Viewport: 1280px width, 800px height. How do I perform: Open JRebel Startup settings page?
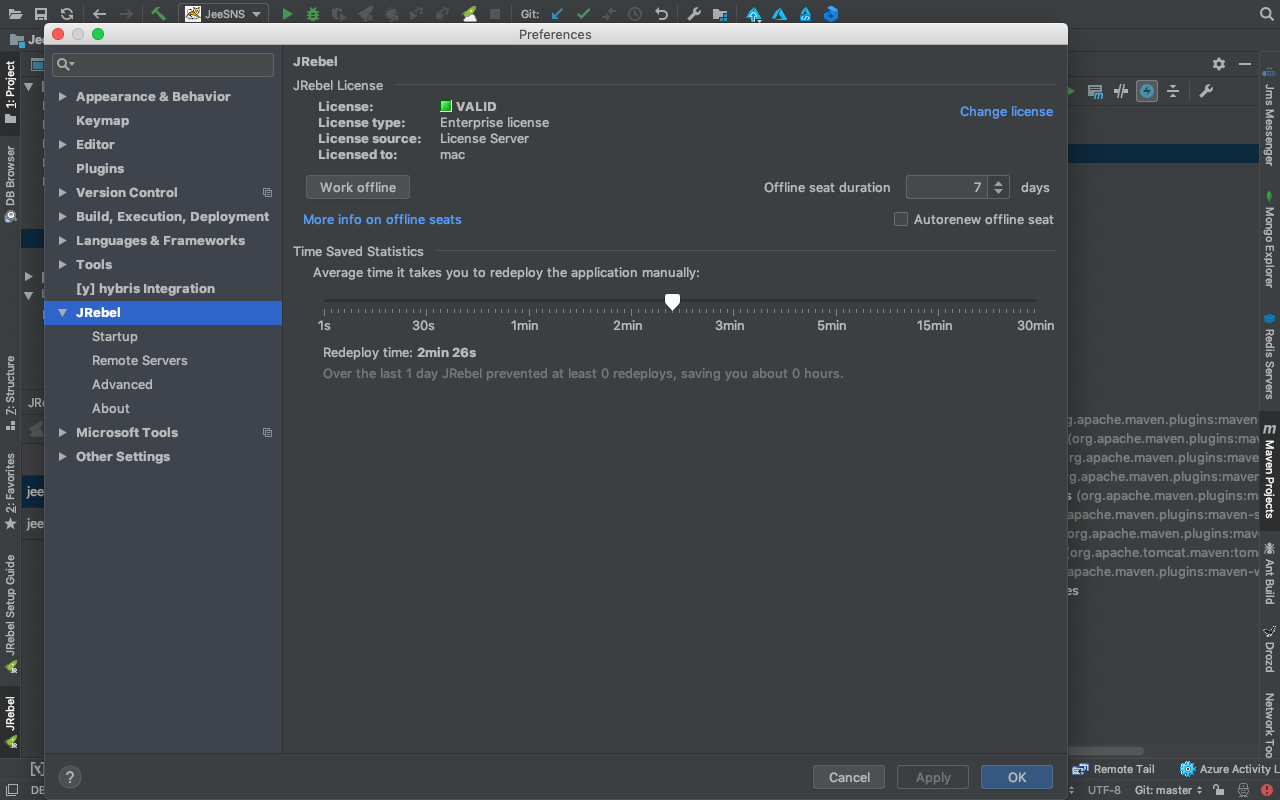(x=115, y=336)
